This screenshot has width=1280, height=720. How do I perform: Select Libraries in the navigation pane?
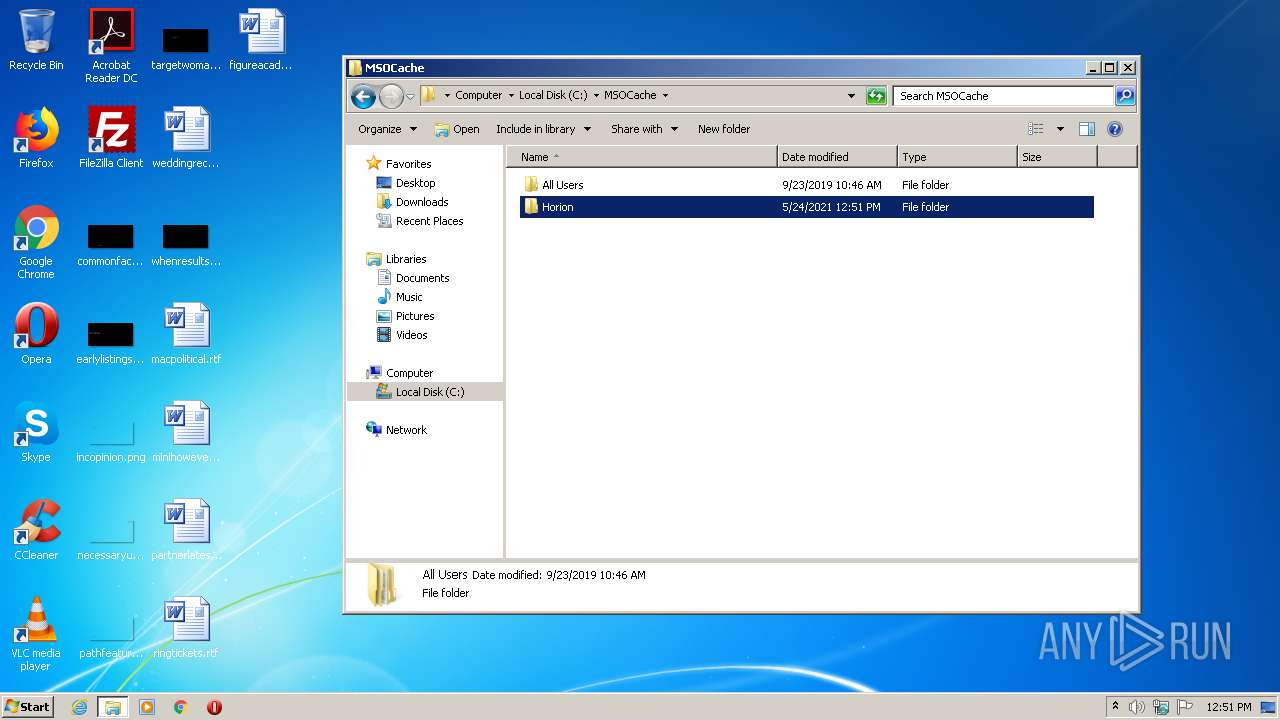(406, 259)
